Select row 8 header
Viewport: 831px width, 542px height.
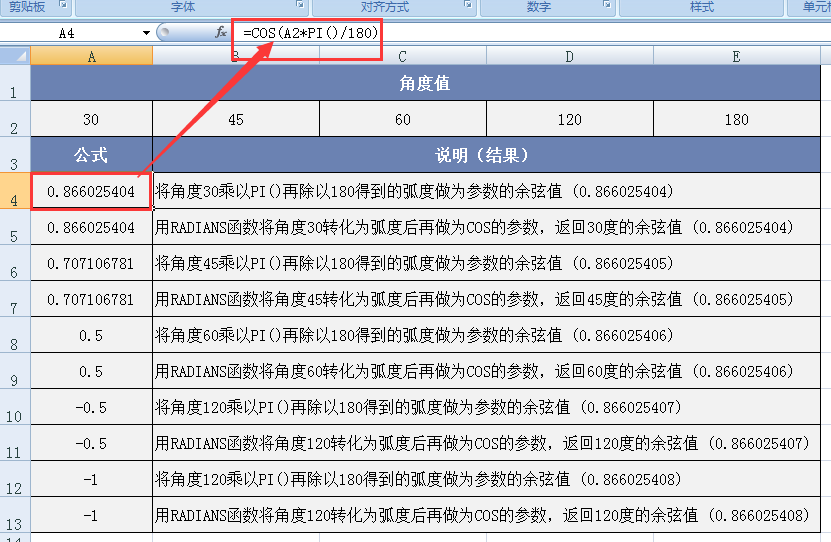click(15, 335)
